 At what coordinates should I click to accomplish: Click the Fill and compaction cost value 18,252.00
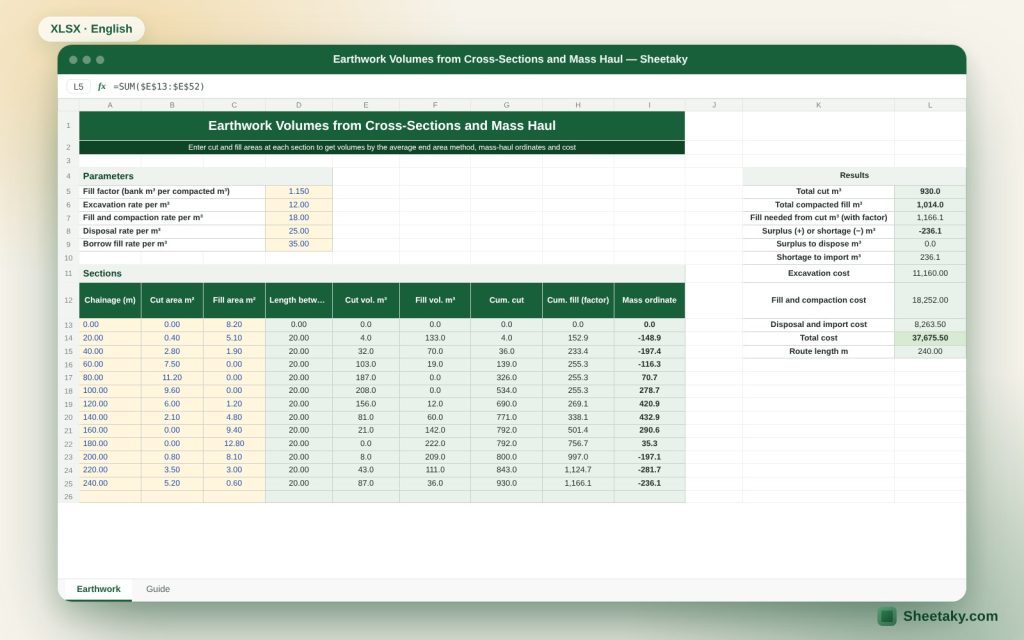click(x=930, y=300)
